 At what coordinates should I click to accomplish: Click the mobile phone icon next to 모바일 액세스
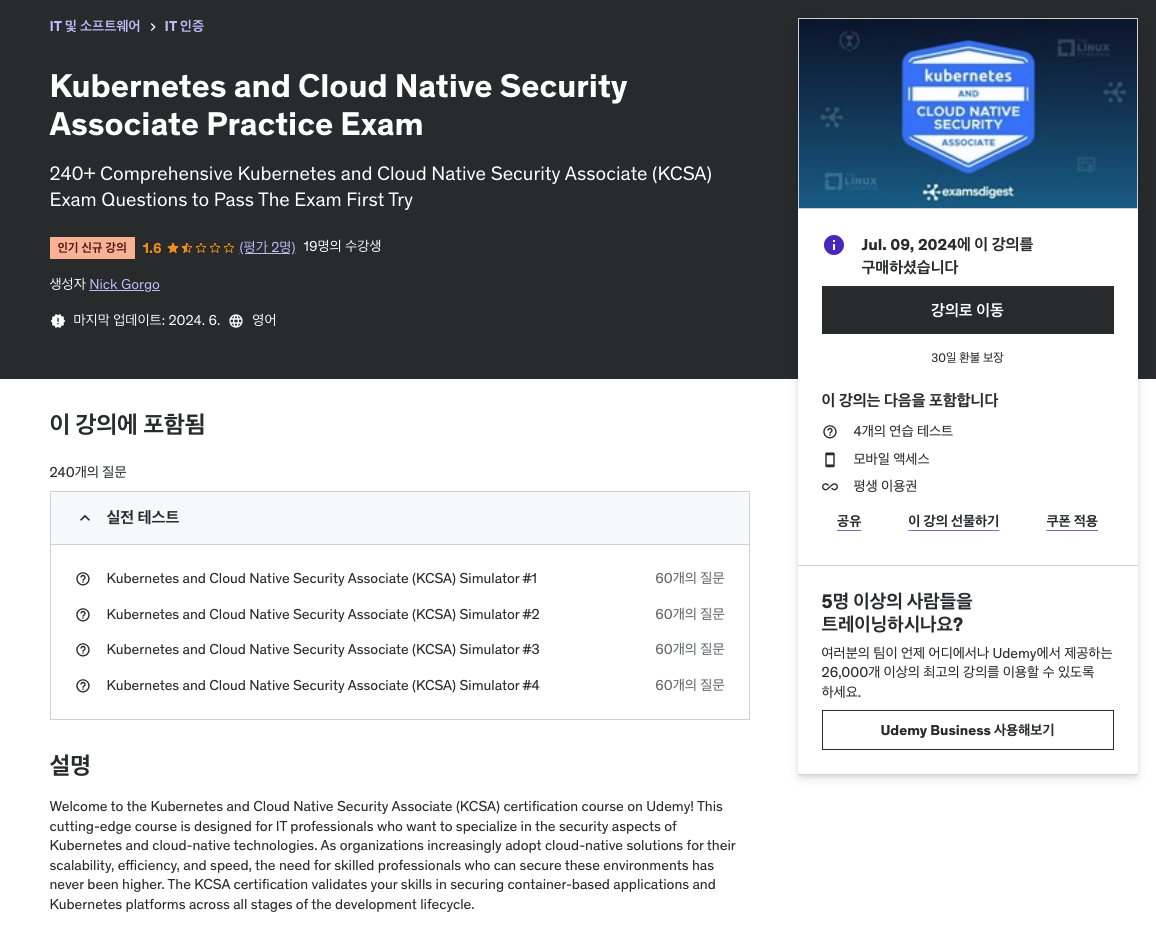pyautogui.click(x=829, y=459)
